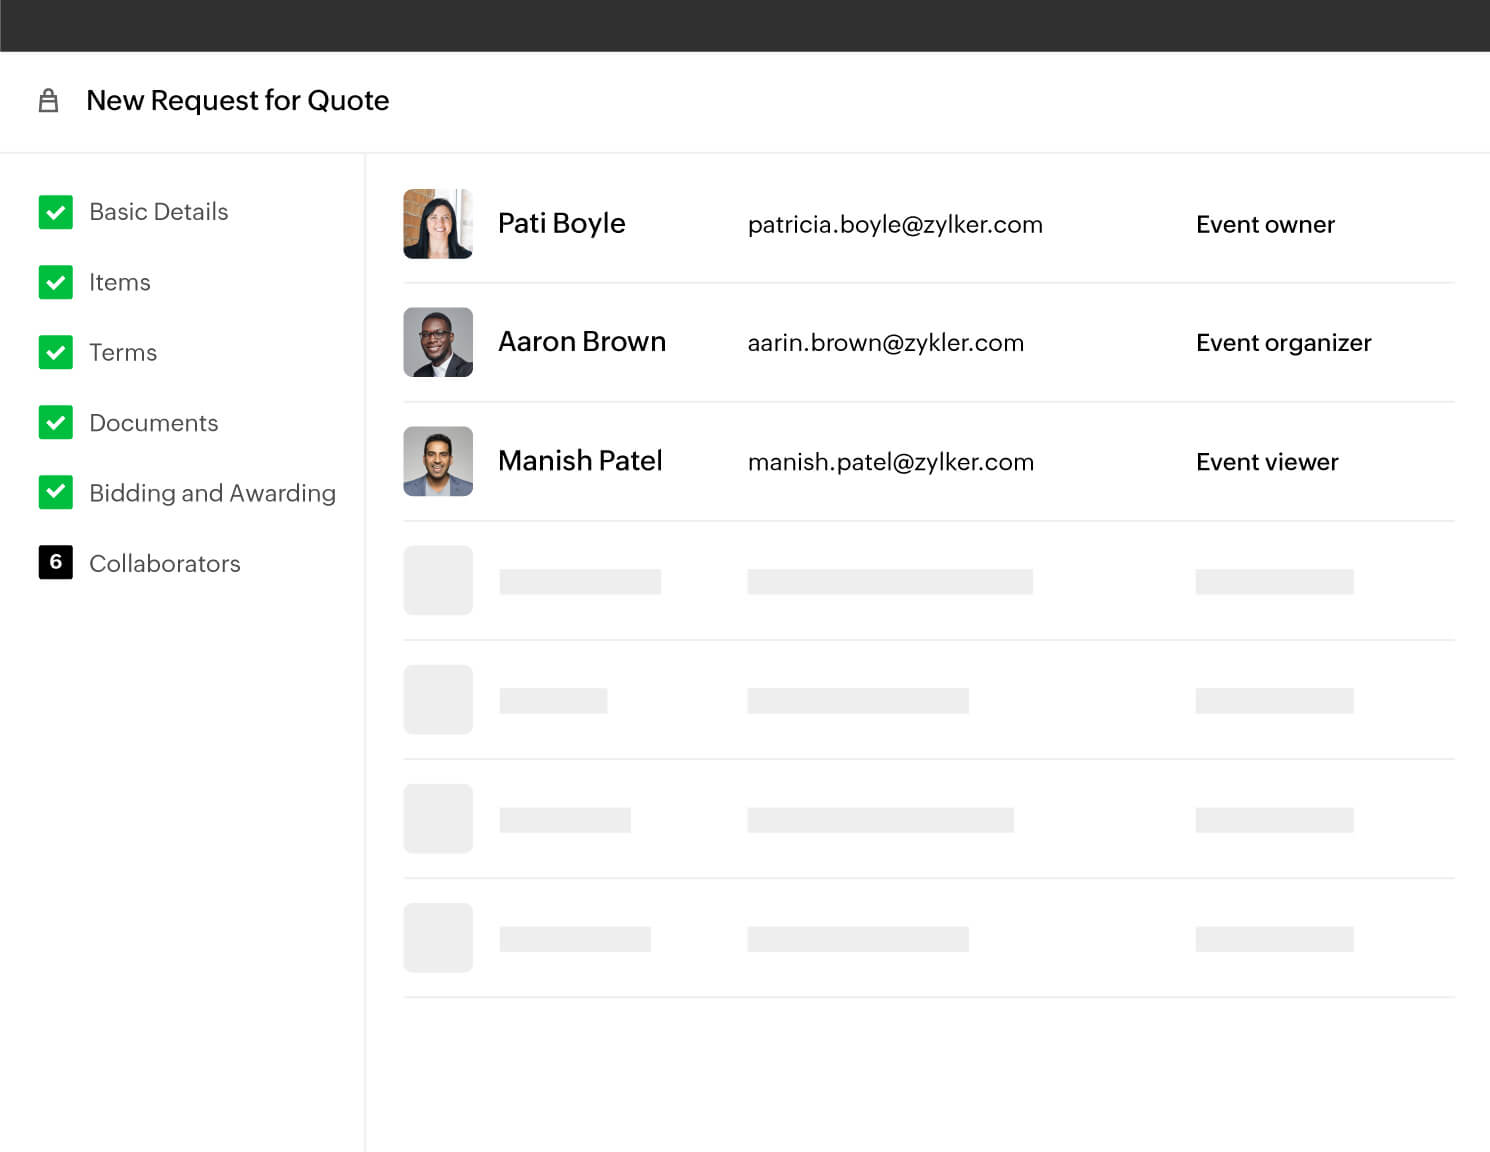Click the step 6 number badge
Image resolution: width=1490 pixels, height=1152 pixels.
(56, 562)
